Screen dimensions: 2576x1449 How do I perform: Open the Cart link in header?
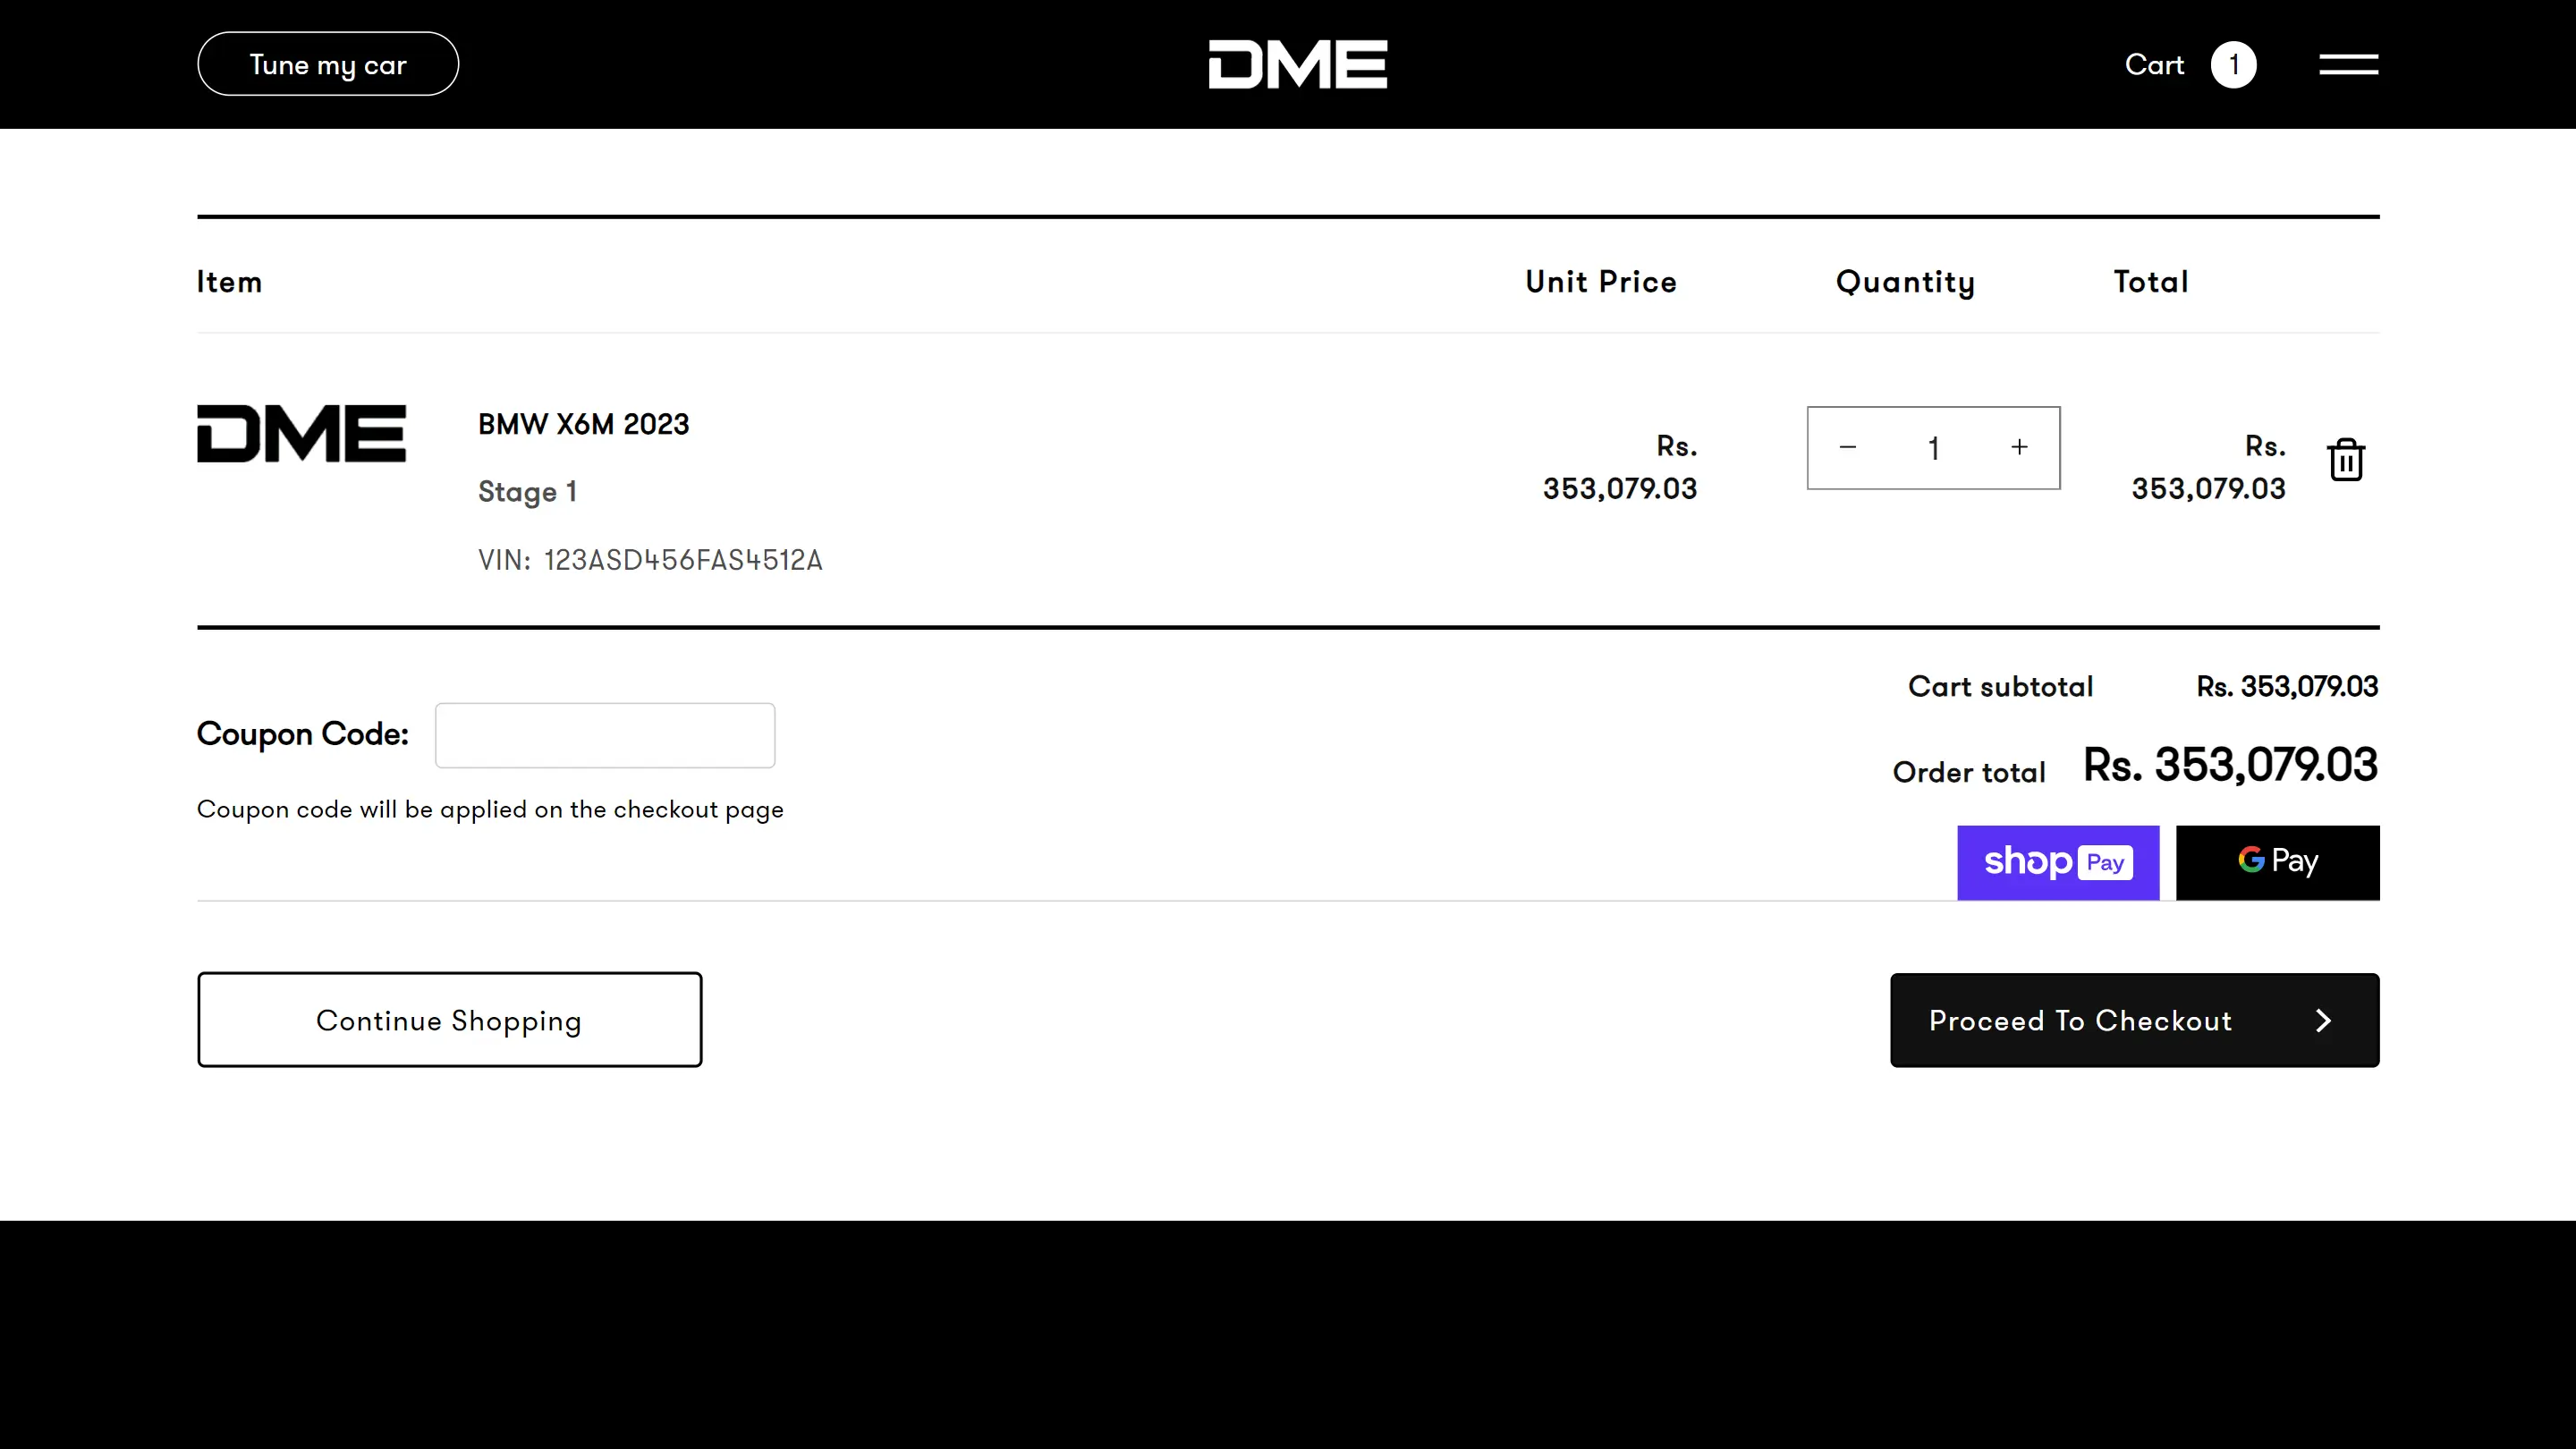click(x=2154, y=65)
